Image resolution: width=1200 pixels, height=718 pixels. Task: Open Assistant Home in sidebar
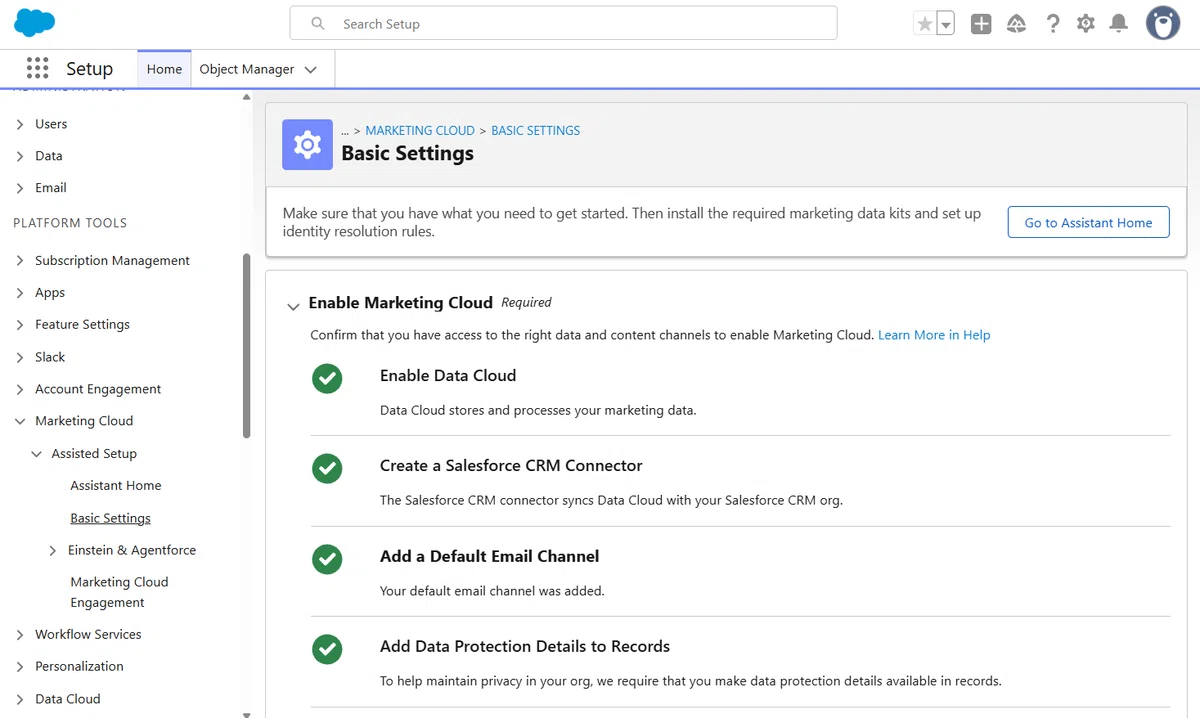[115, 485]
